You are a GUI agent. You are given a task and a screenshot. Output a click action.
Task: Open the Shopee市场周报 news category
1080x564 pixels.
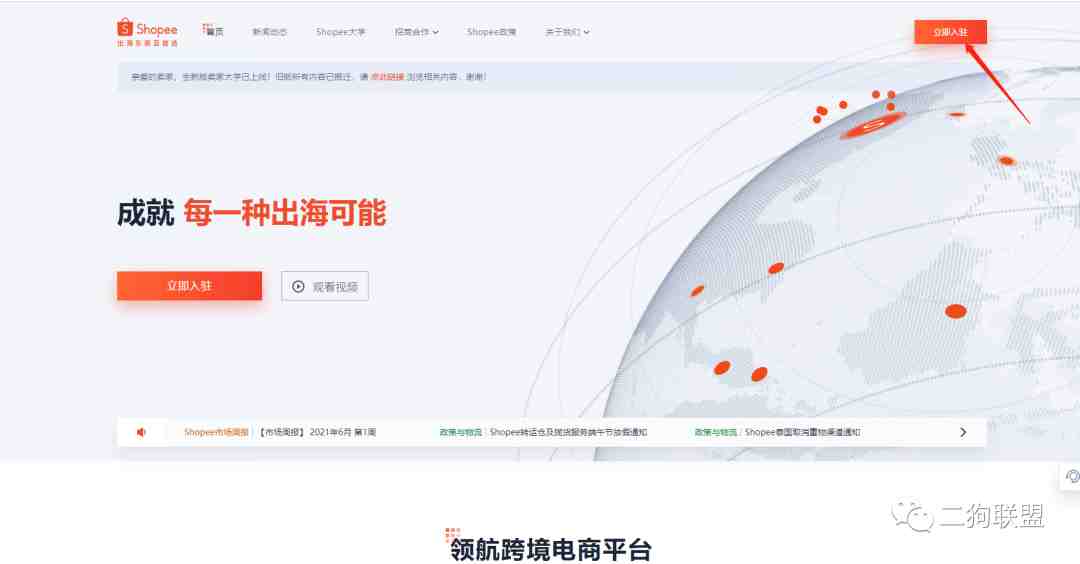(216, 432)
